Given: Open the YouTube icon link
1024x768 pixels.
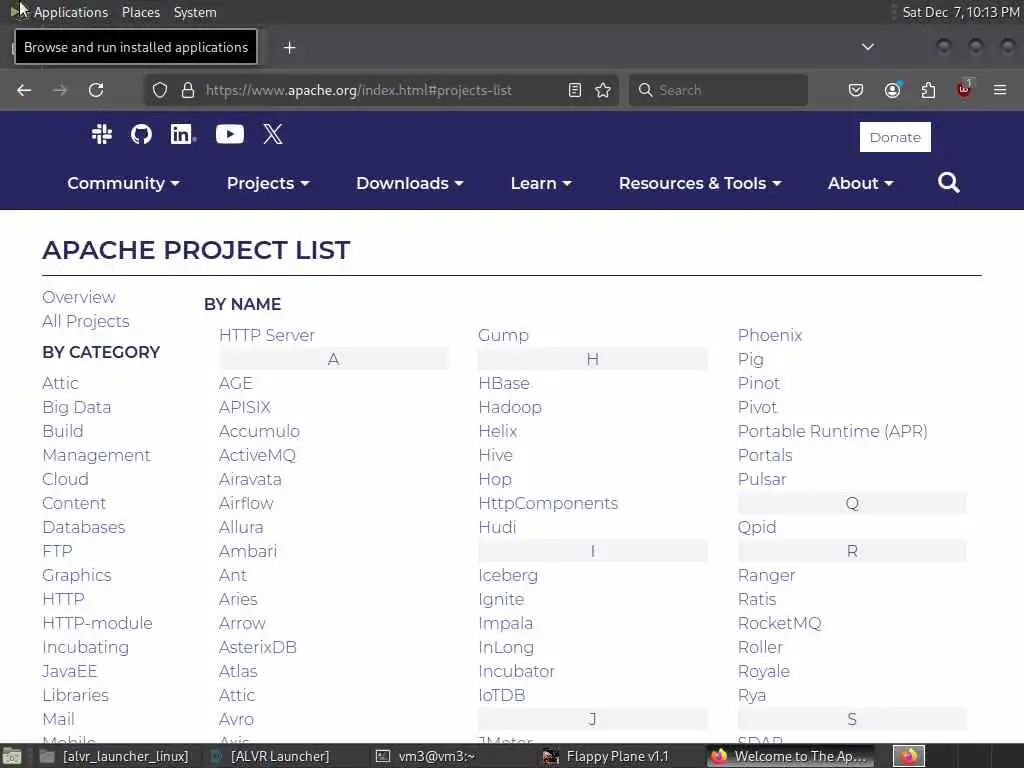Looking at the screenshot, I should click(x=230, y=135).
